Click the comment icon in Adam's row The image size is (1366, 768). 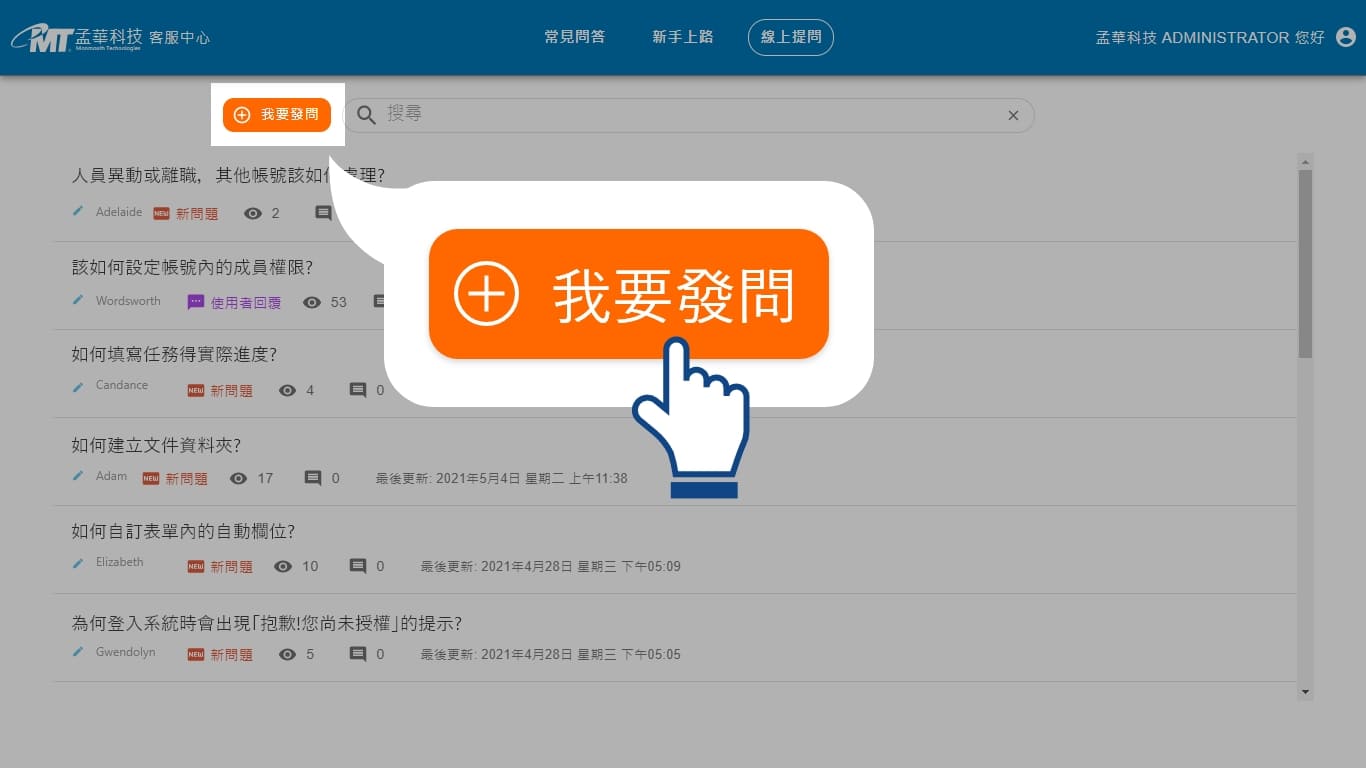pos(313,478)
